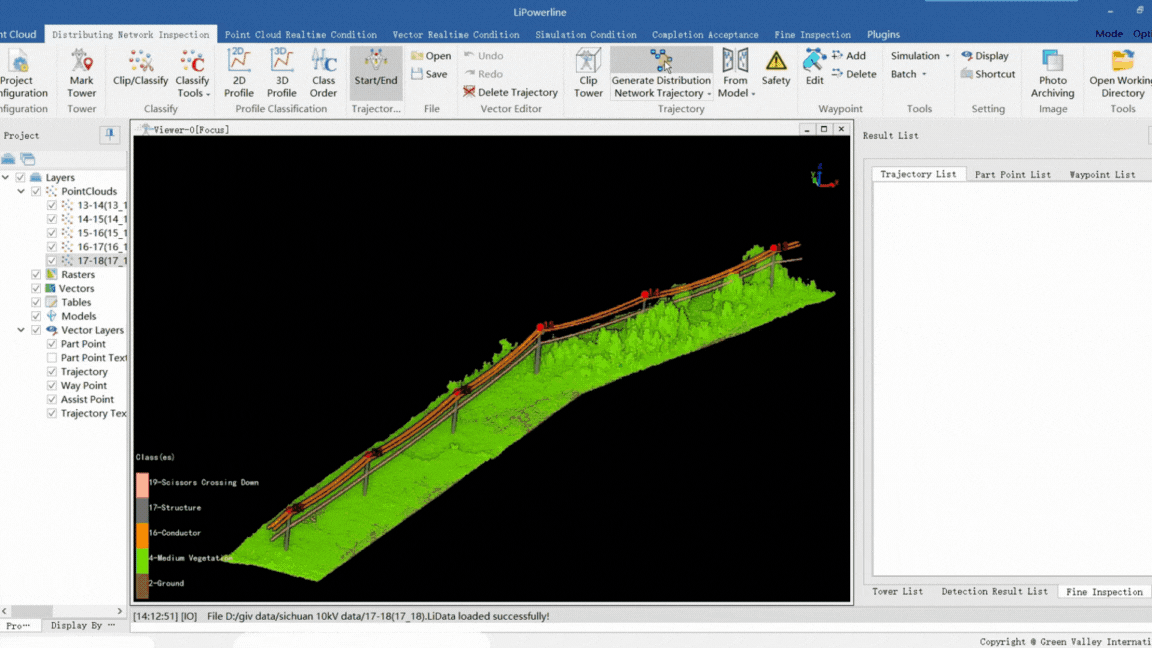Toggle the Way Point layer checkbox
1152x648 pixels.
51,386
